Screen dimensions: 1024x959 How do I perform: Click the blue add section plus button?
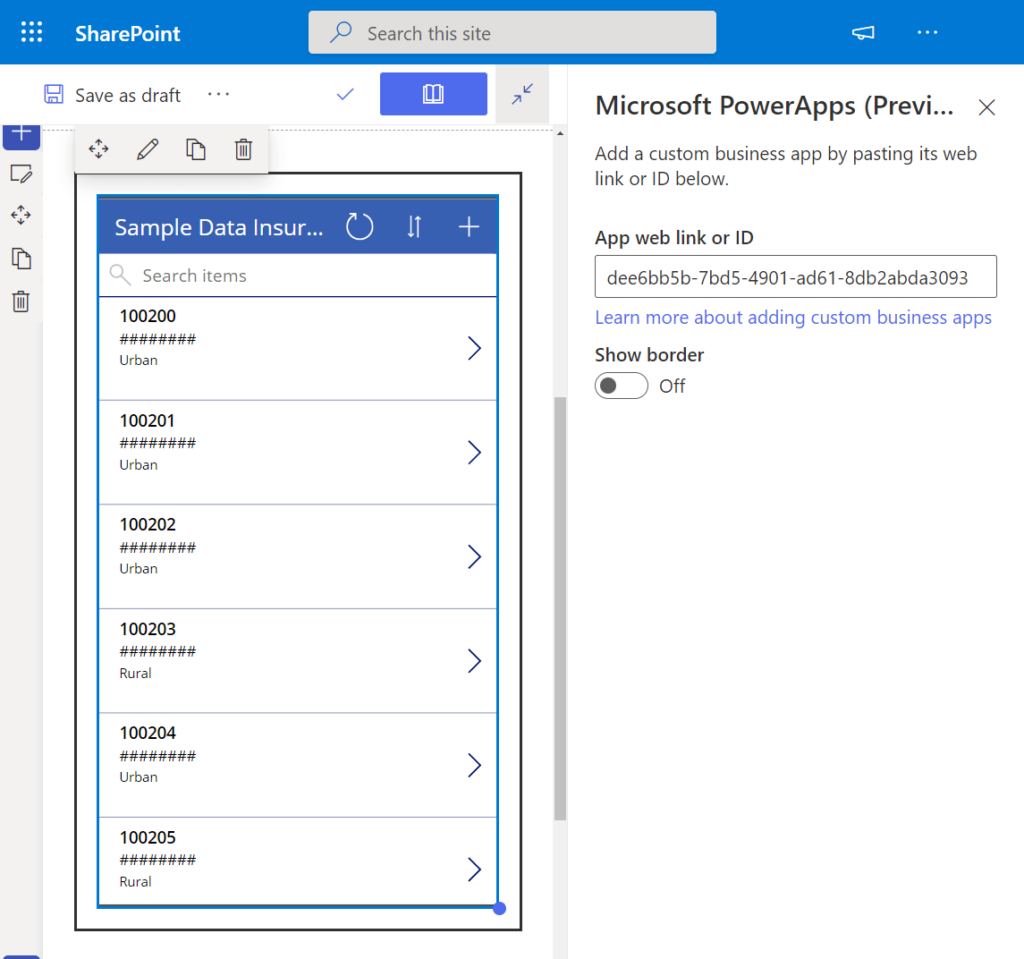[x=22, y=135]
